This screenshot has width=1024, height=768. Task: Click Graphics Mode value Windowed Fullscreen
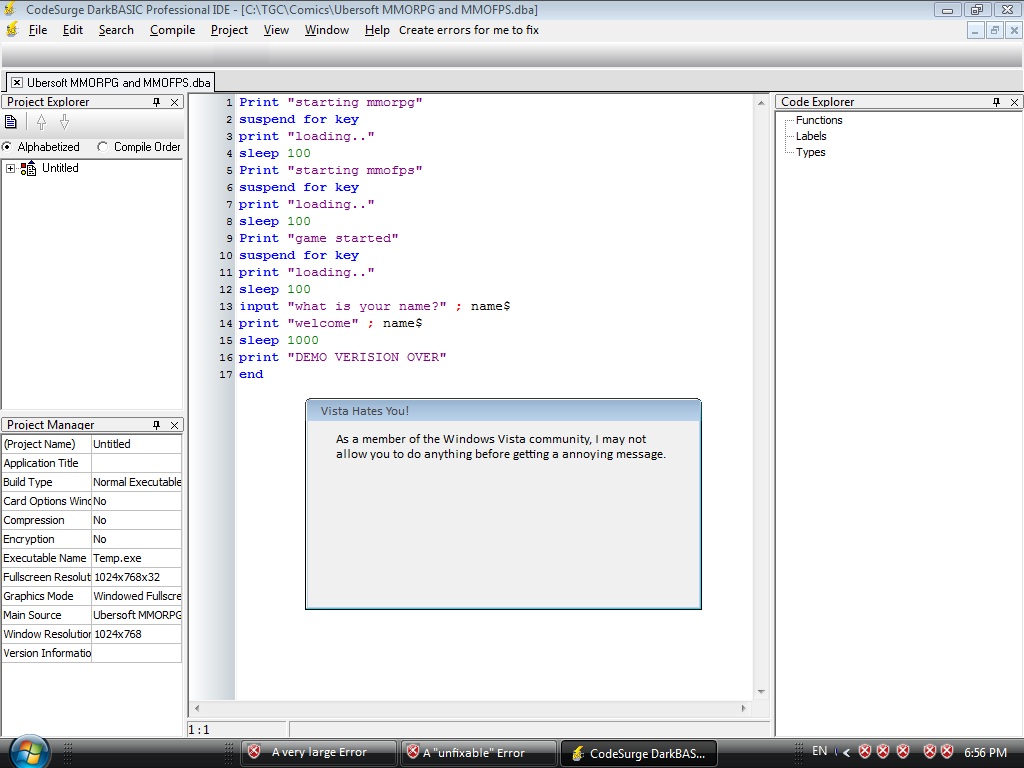point(136,596)
